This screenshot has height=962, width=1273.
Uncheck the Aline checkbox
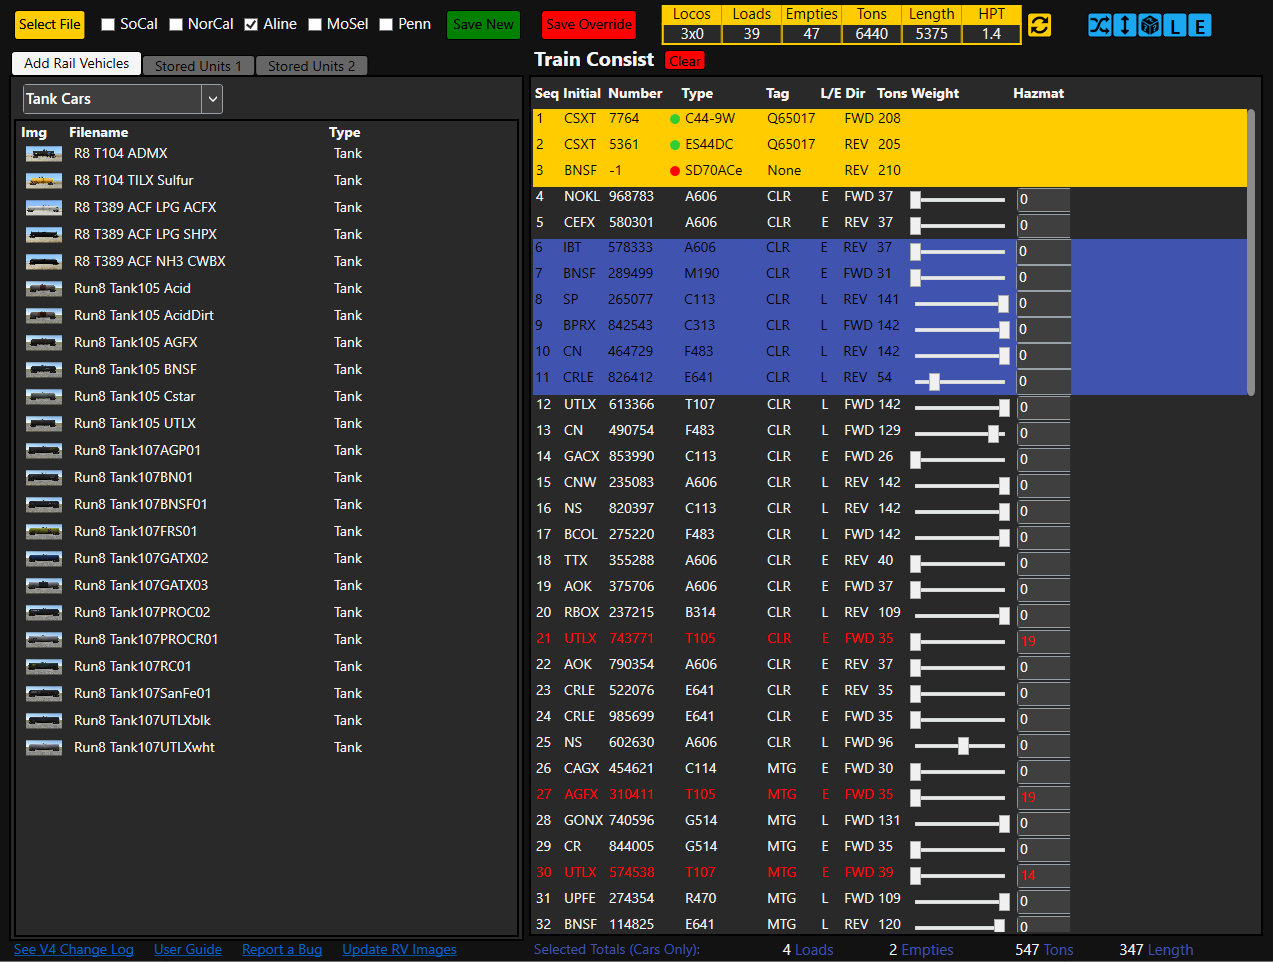(251, 25)
